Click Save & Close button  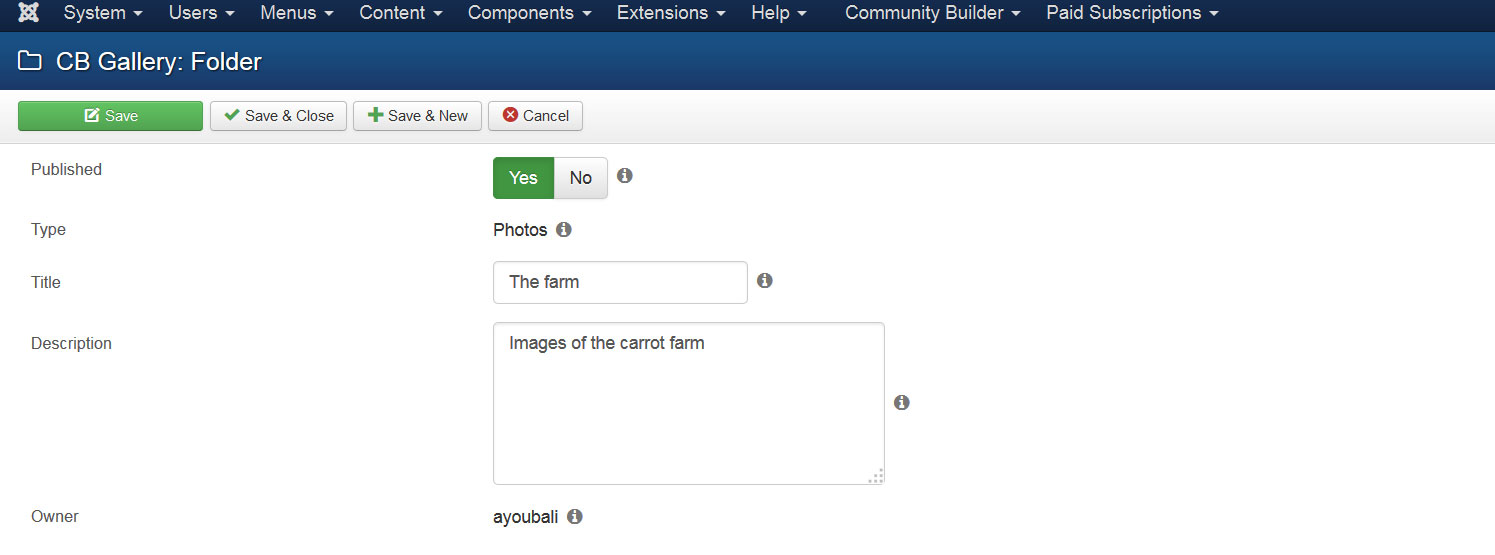(278, 116)
